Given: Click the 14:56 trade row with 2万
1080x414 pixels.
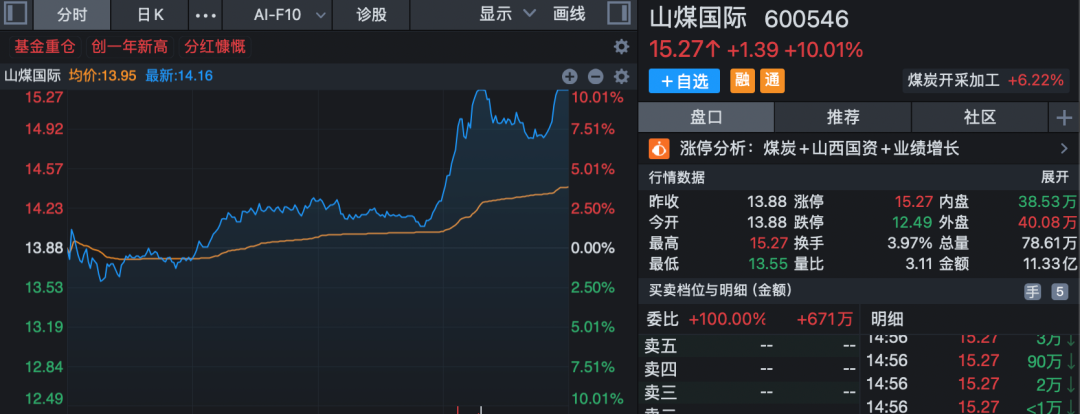Looking at the screenshot, I should click(970, 384).
